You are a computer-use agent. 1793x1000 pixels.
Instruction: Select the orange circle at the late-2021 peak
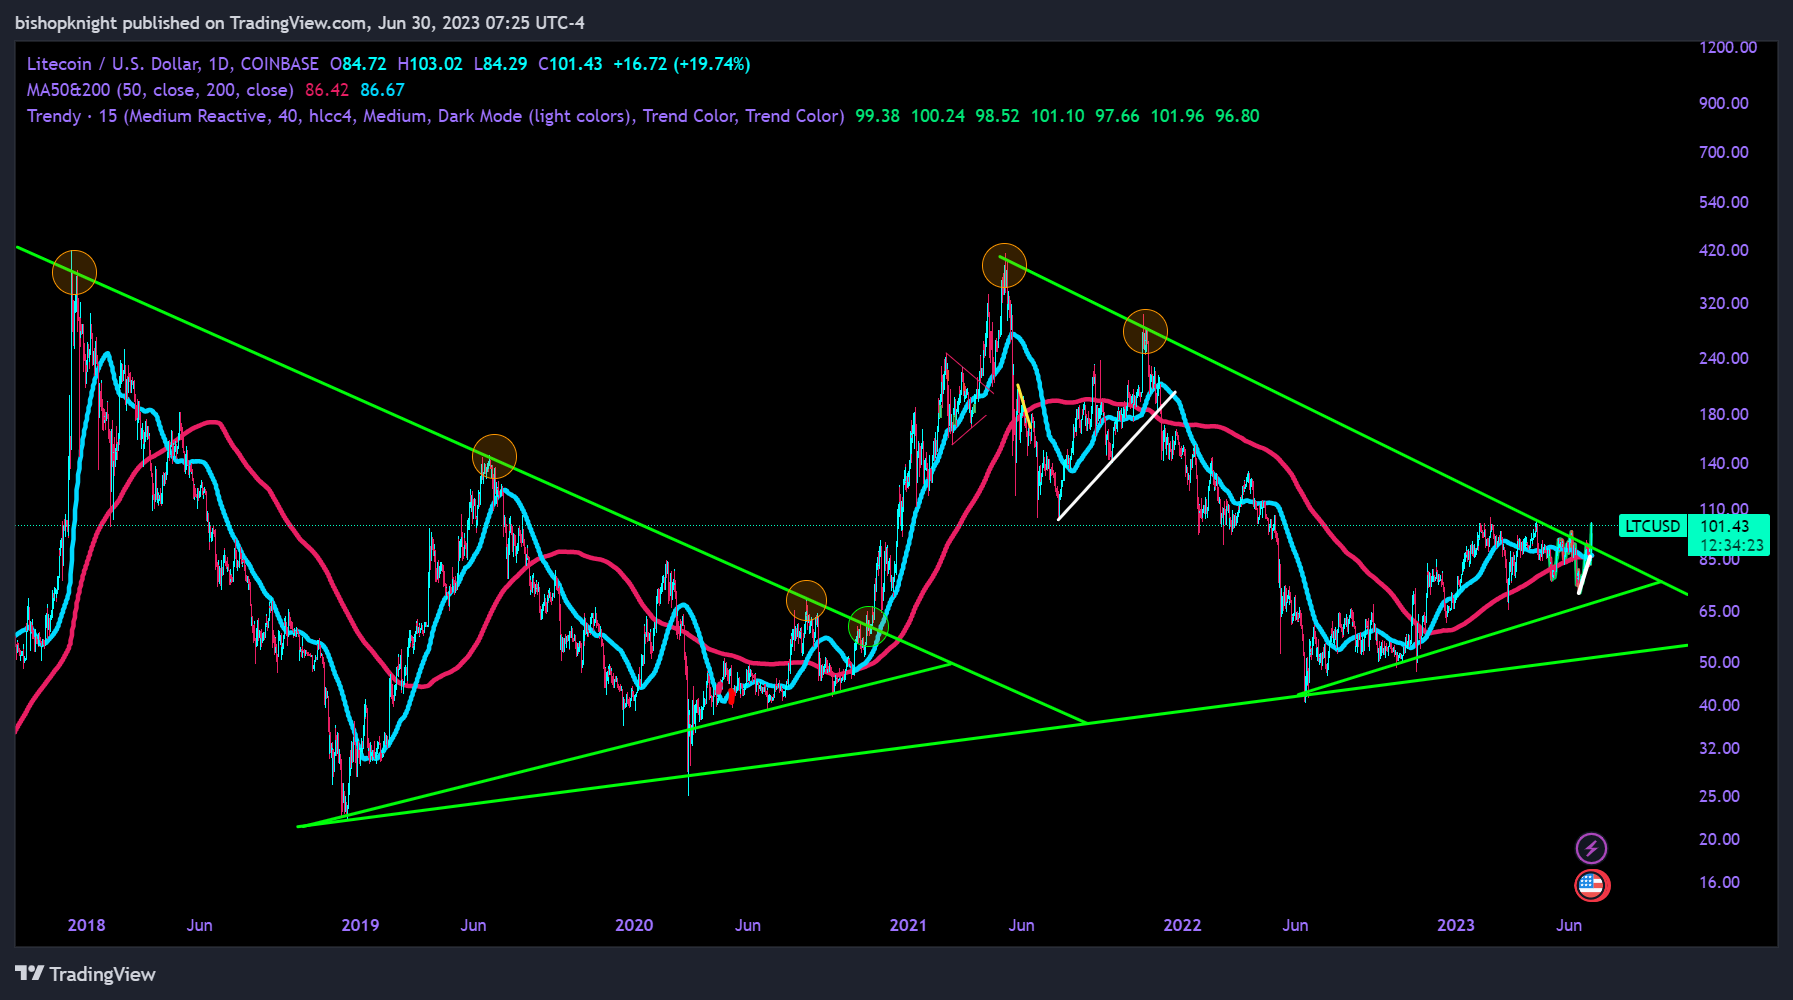[x=1145, y=331]
